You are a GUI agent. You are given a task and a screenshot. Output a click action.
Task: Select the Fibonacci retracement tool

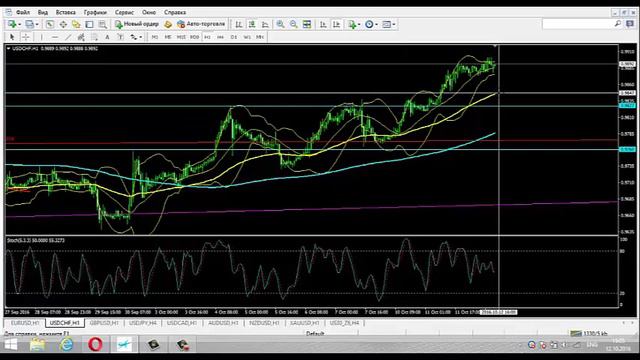(x=94, y=37)
